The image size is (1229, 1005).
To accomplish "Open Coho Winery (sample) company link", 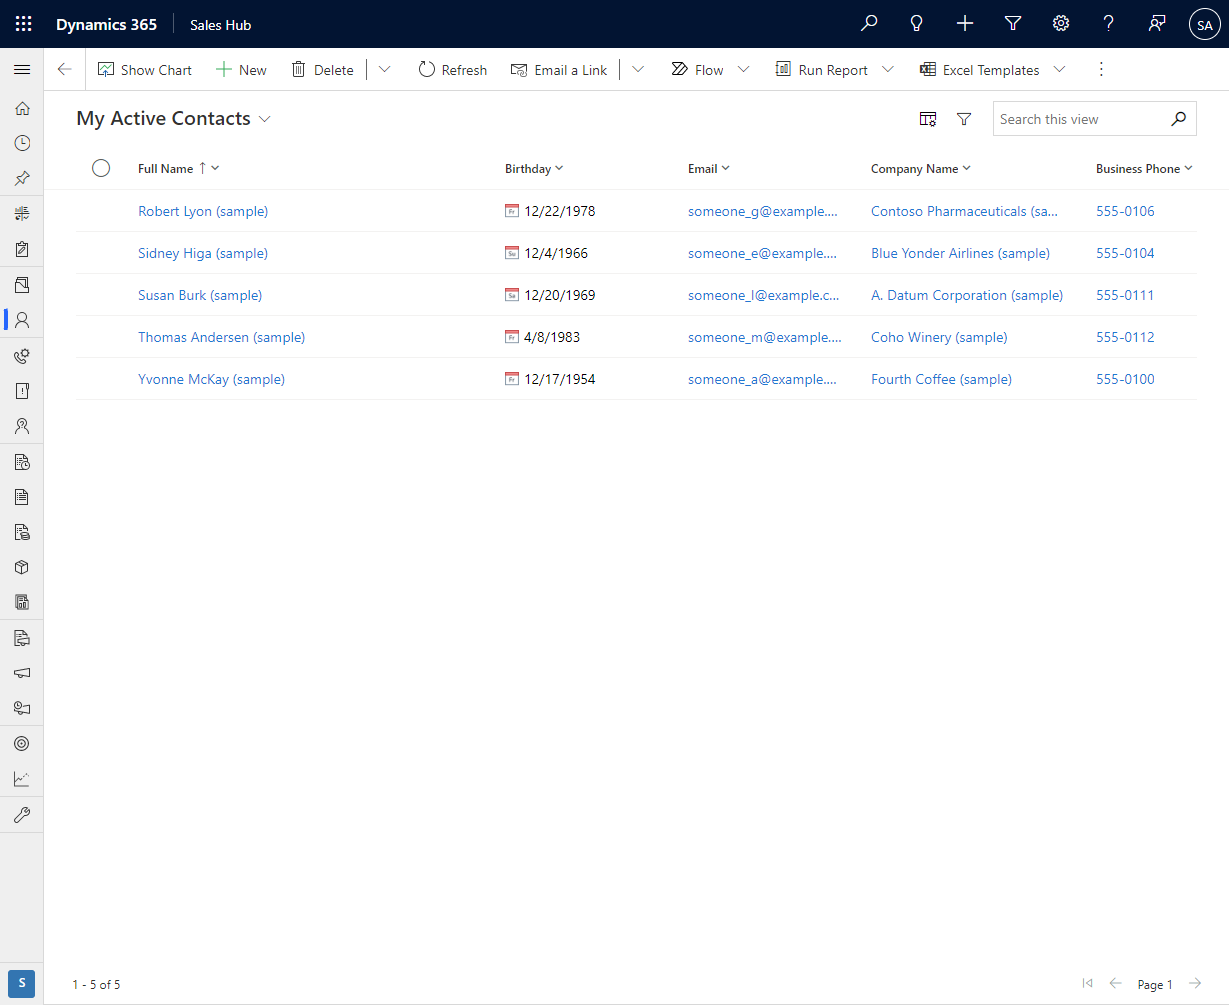I will click(x=939, y=337).
